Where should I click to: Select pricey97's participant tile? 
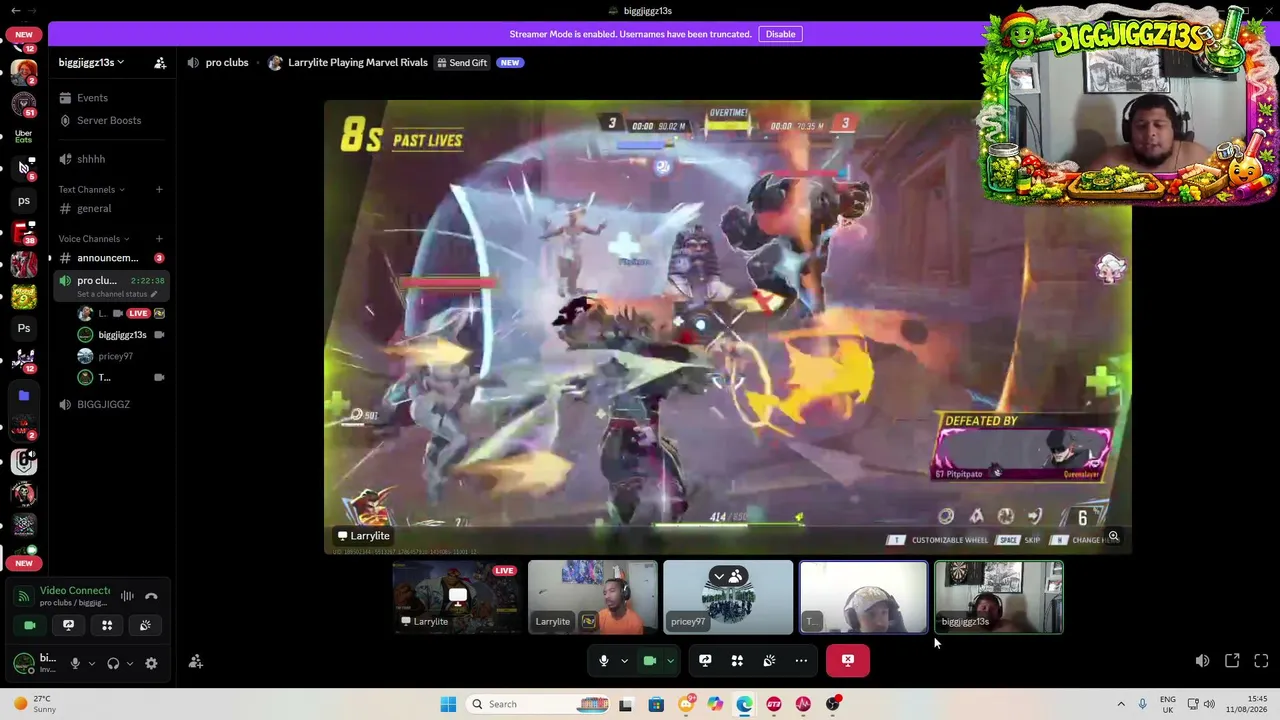point(728,597)
